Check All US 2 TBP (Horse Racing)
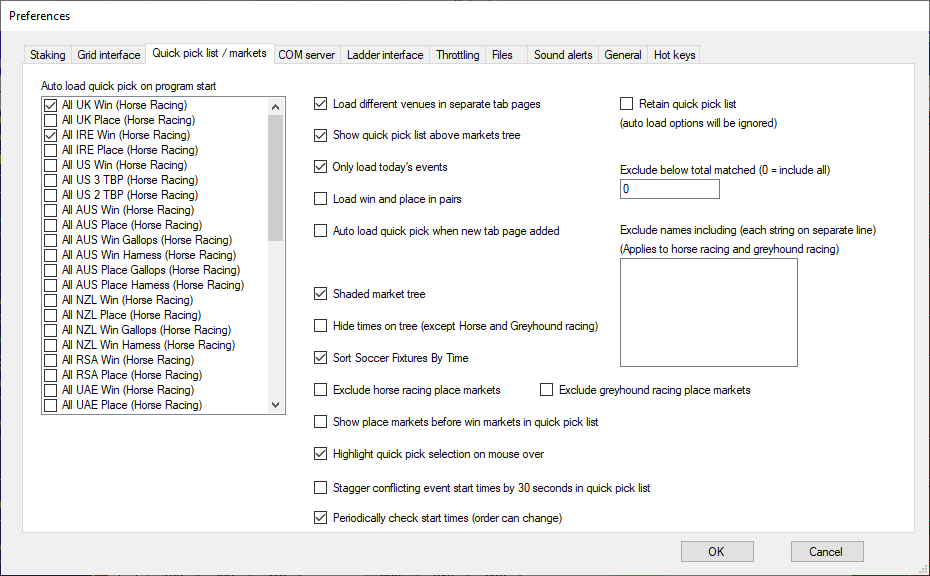Viewport: 930px width, 576px height. 50,195
